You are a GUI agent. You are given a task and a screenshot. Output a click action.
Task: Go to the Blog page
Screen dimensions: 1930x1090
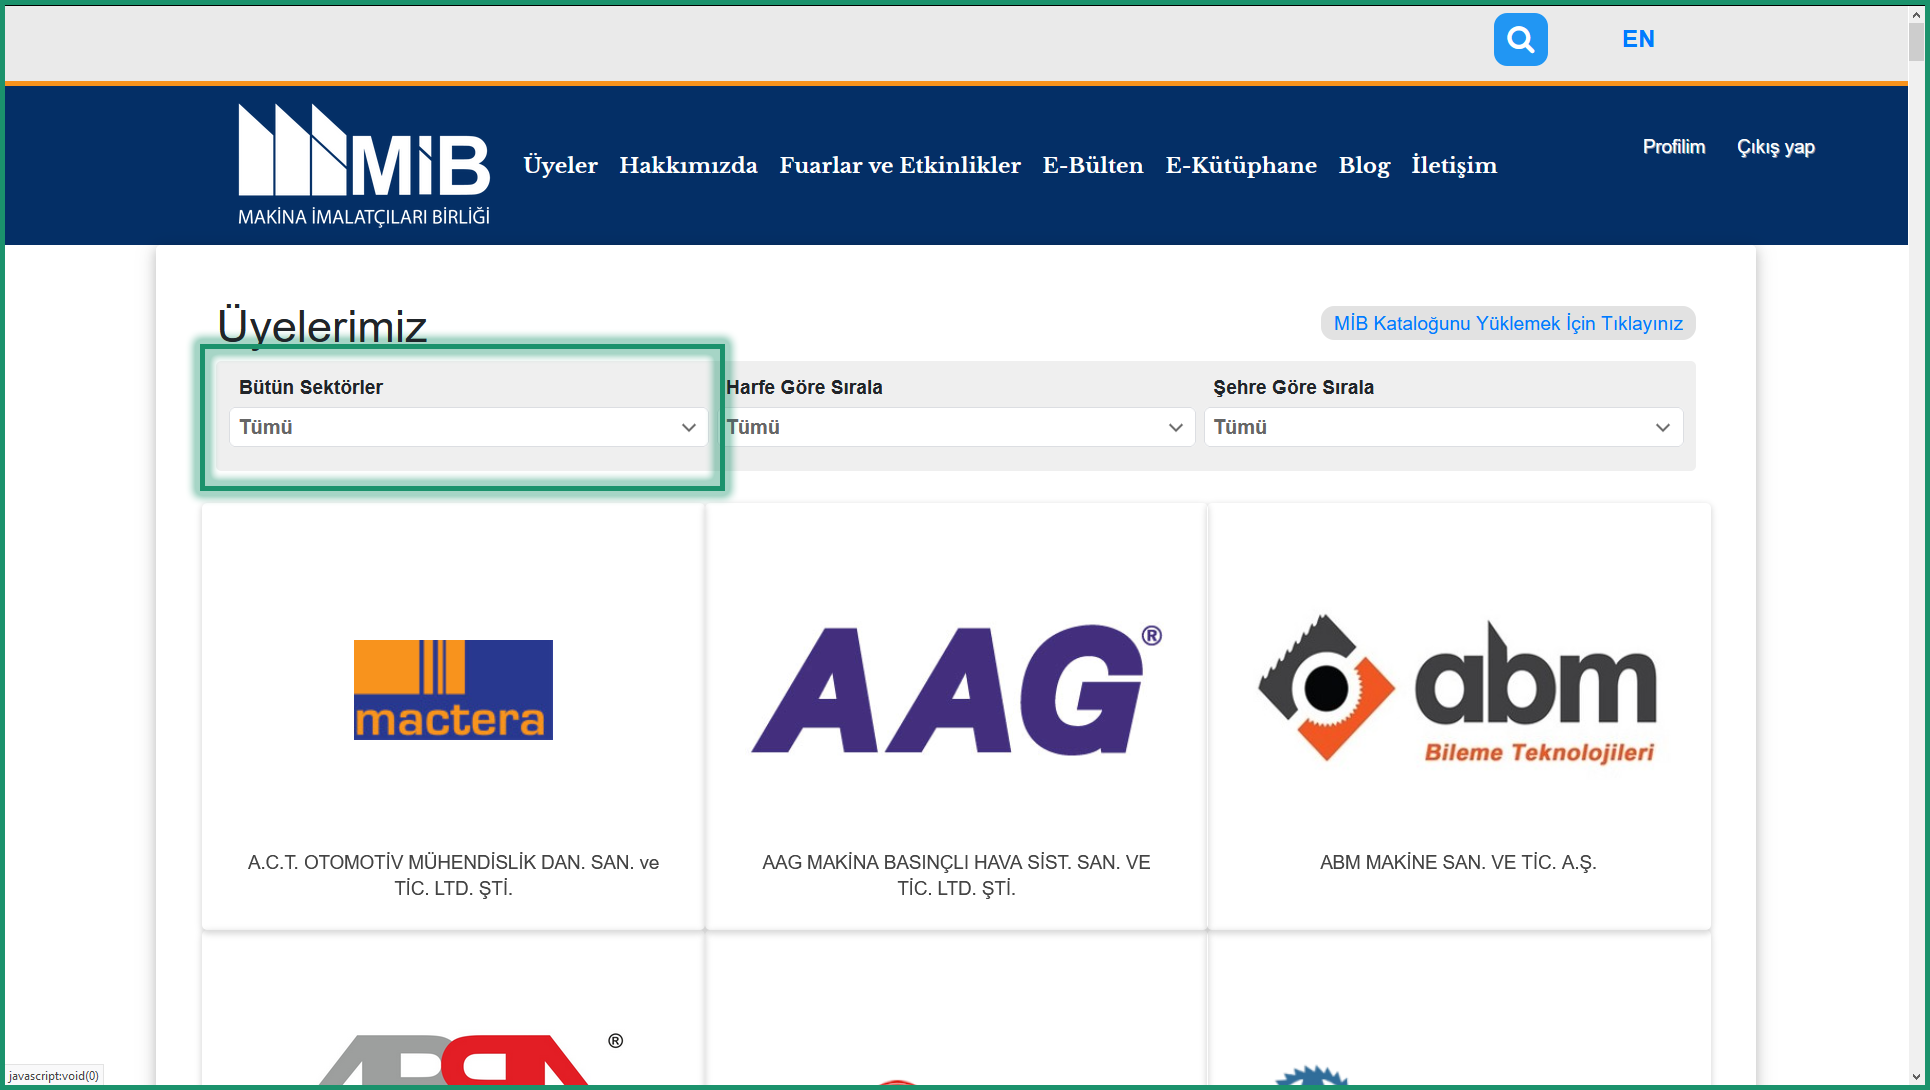(x=1364, y=165)
